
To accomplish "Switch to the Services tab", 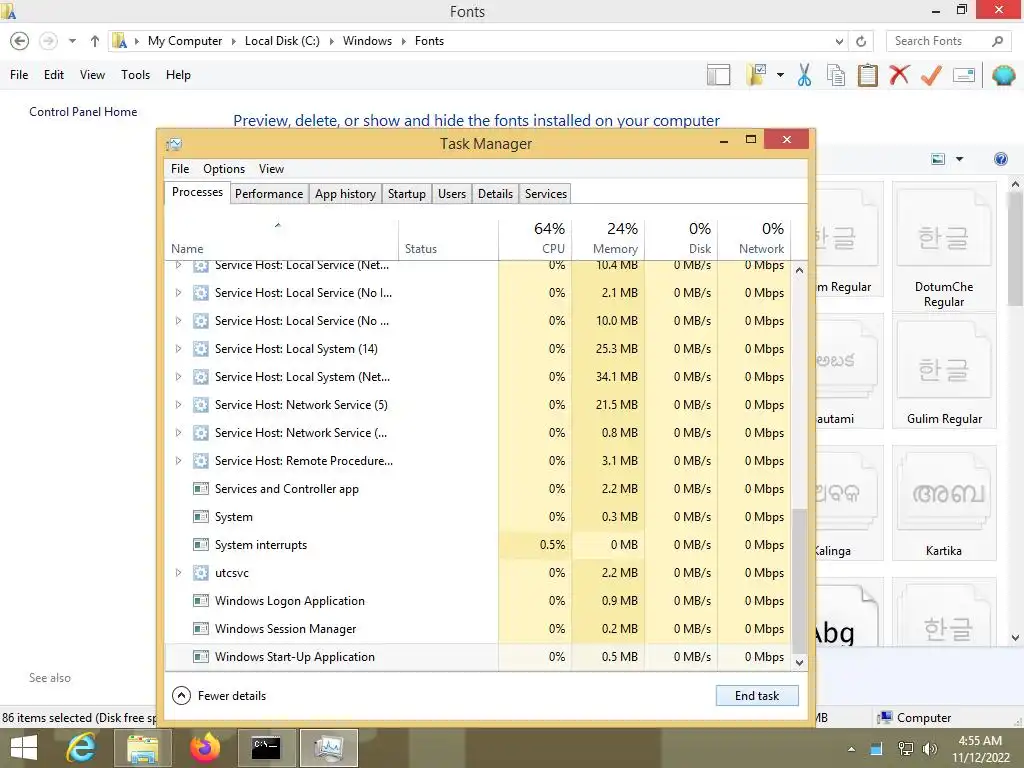I will [546, 194].
